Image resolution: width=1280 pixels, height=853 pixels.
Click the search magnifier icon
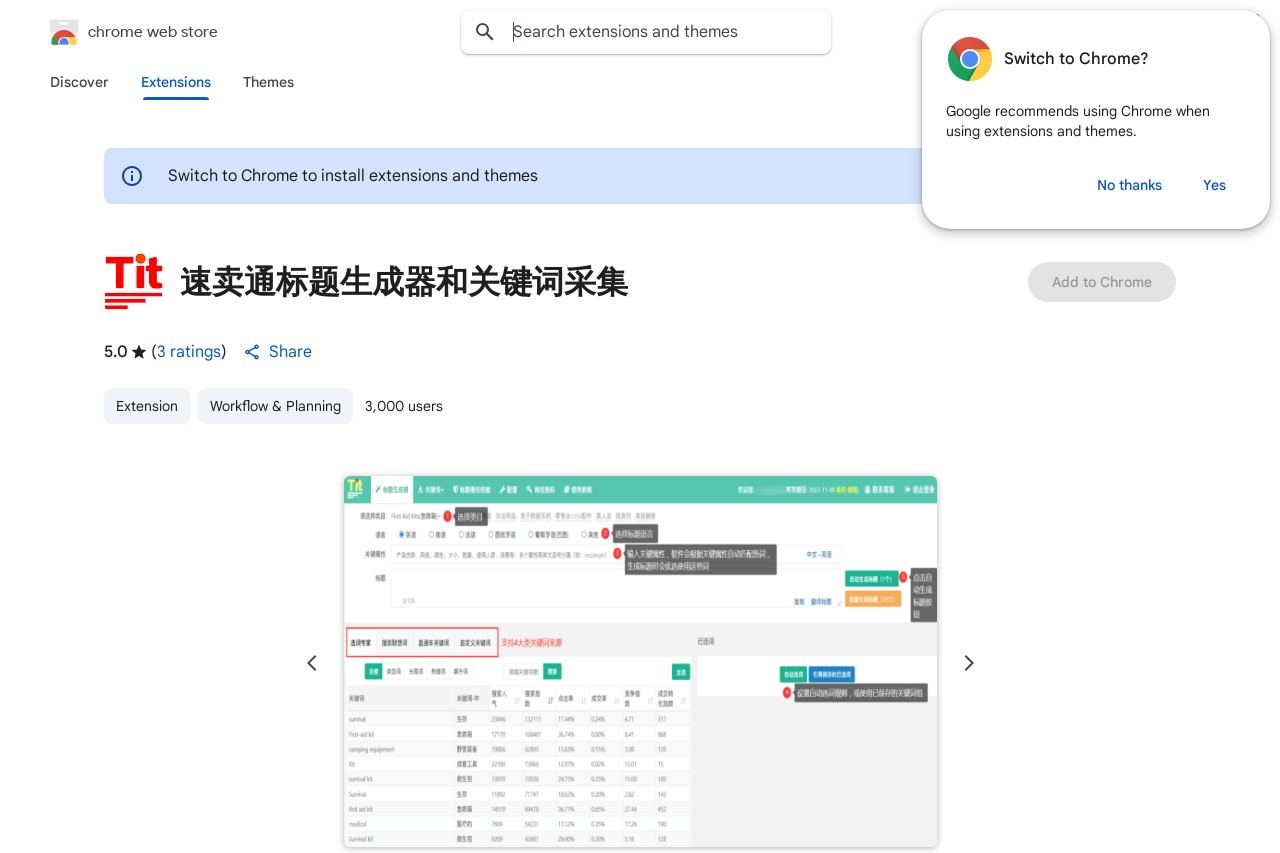pyautogui.click(x=485, y=32)
